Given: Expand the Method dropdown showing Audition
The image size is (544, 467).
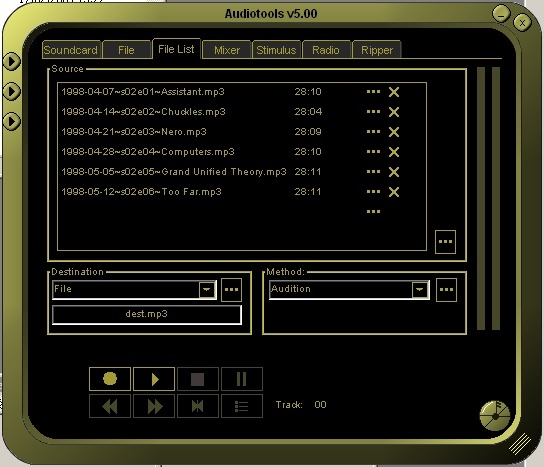Looking at the screenshot, I should (419, 290).
